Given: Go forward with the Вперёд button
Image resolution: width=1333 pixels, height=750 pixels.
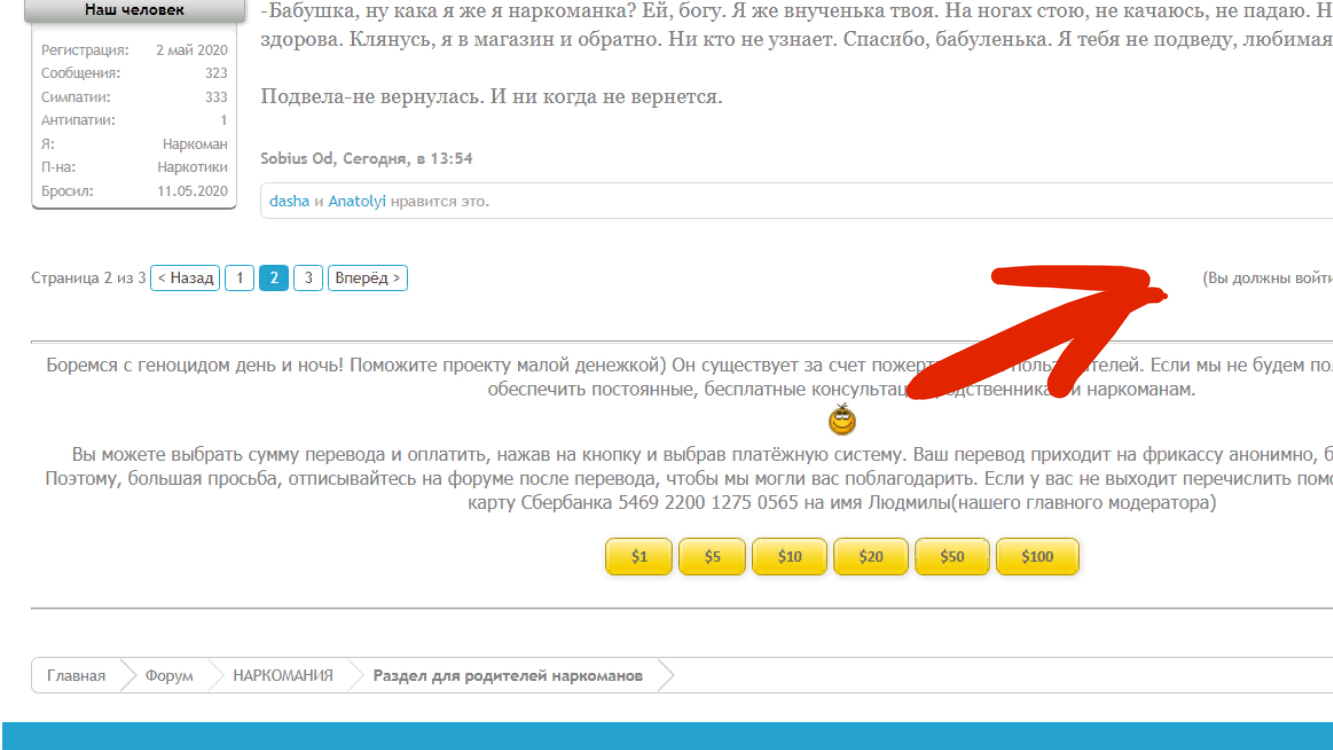Looking at the screenshot, I should point(367,278).
